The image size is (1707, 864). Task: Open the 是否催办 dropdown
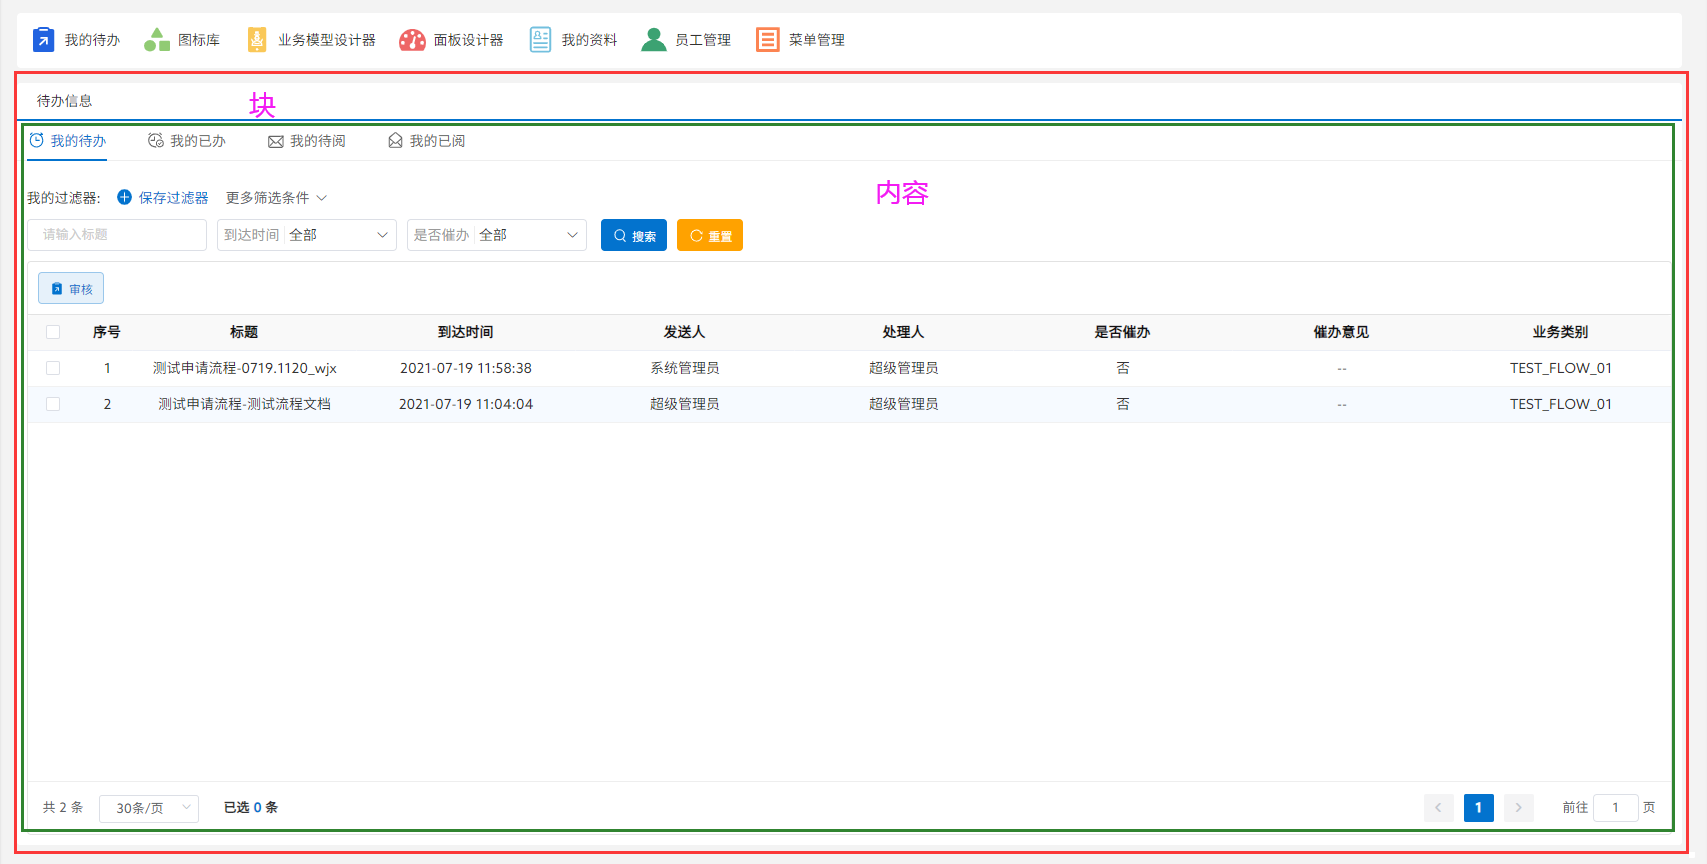497,235
